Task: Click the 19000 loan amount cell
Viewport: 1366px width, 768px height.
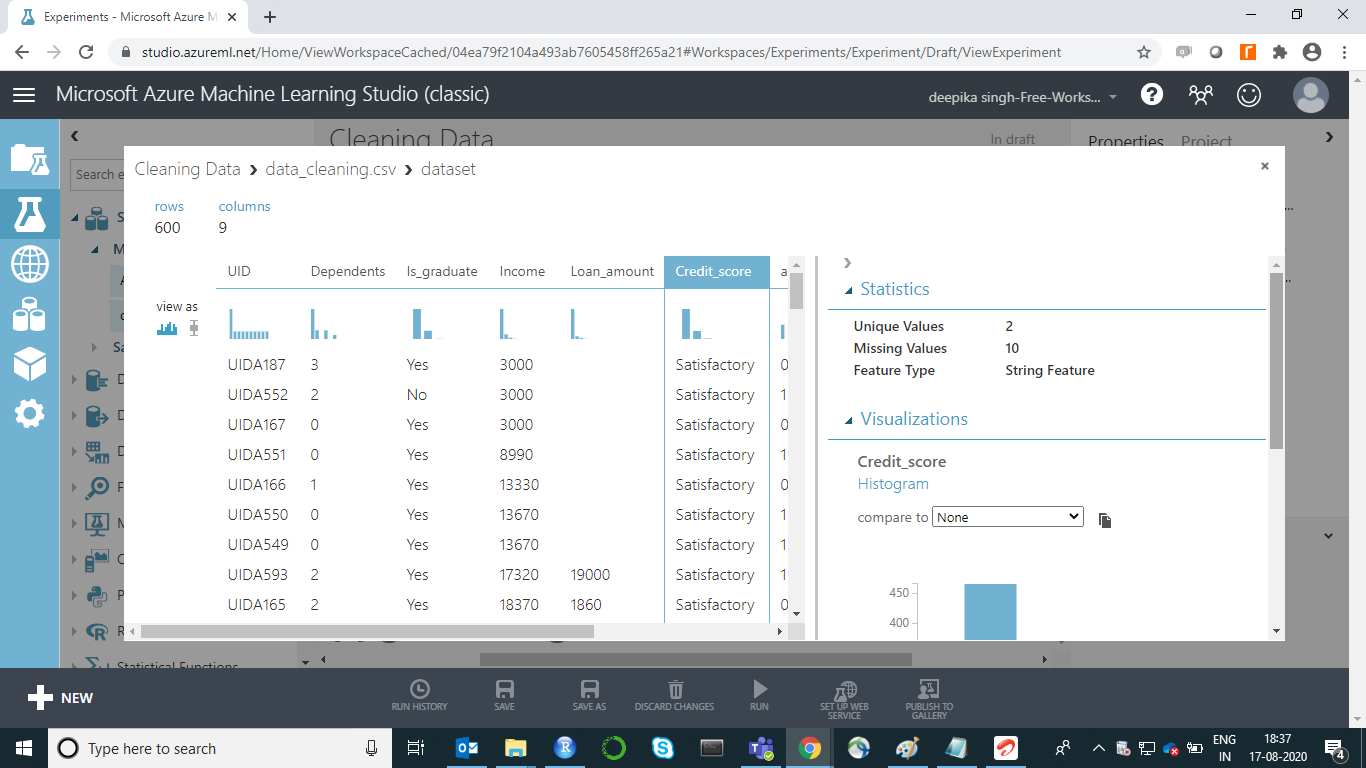Action: (591, 575)
